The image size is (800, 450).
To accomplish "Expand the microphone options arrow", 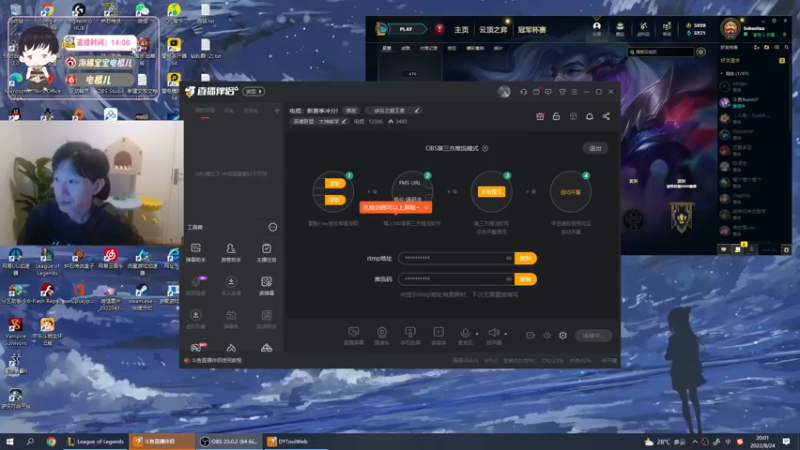I will coord(477,334).
